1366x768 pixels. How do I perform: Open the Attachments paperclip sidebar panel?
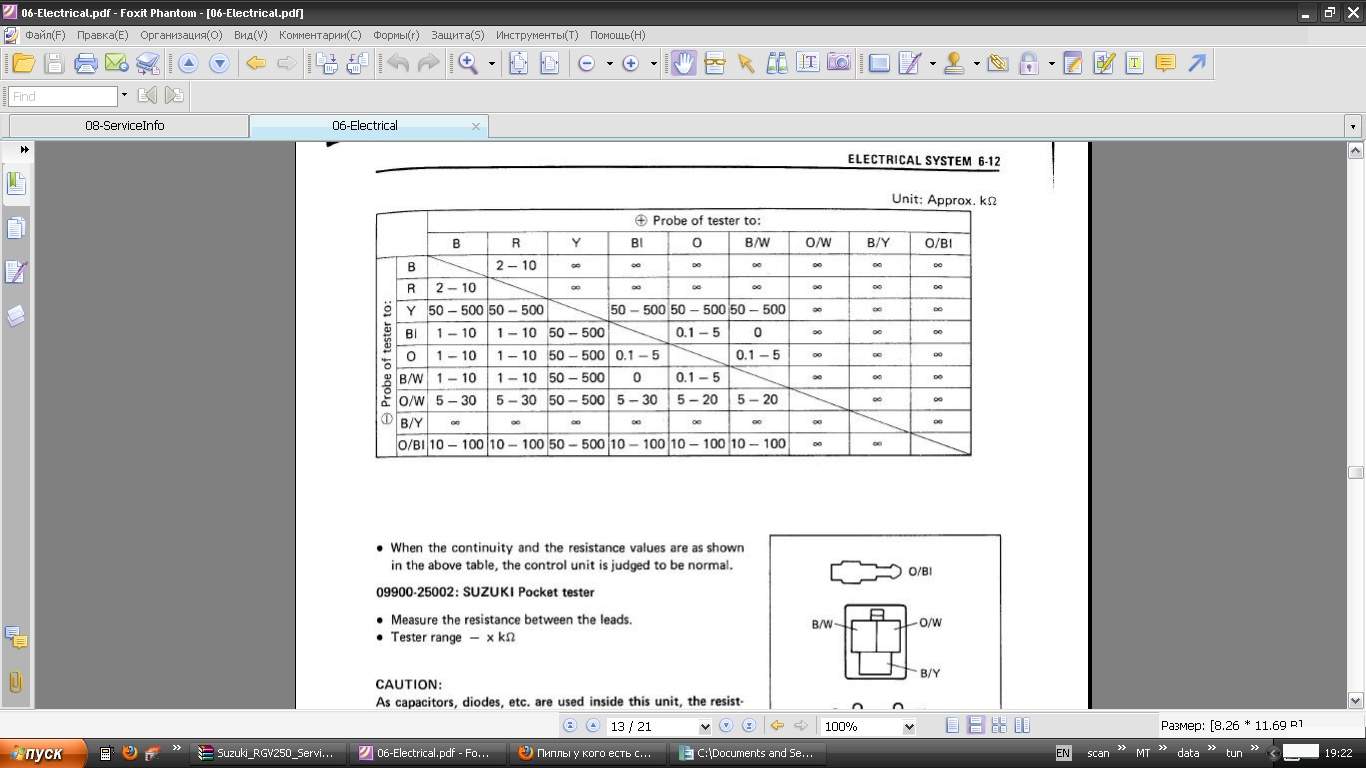[16, 682]
